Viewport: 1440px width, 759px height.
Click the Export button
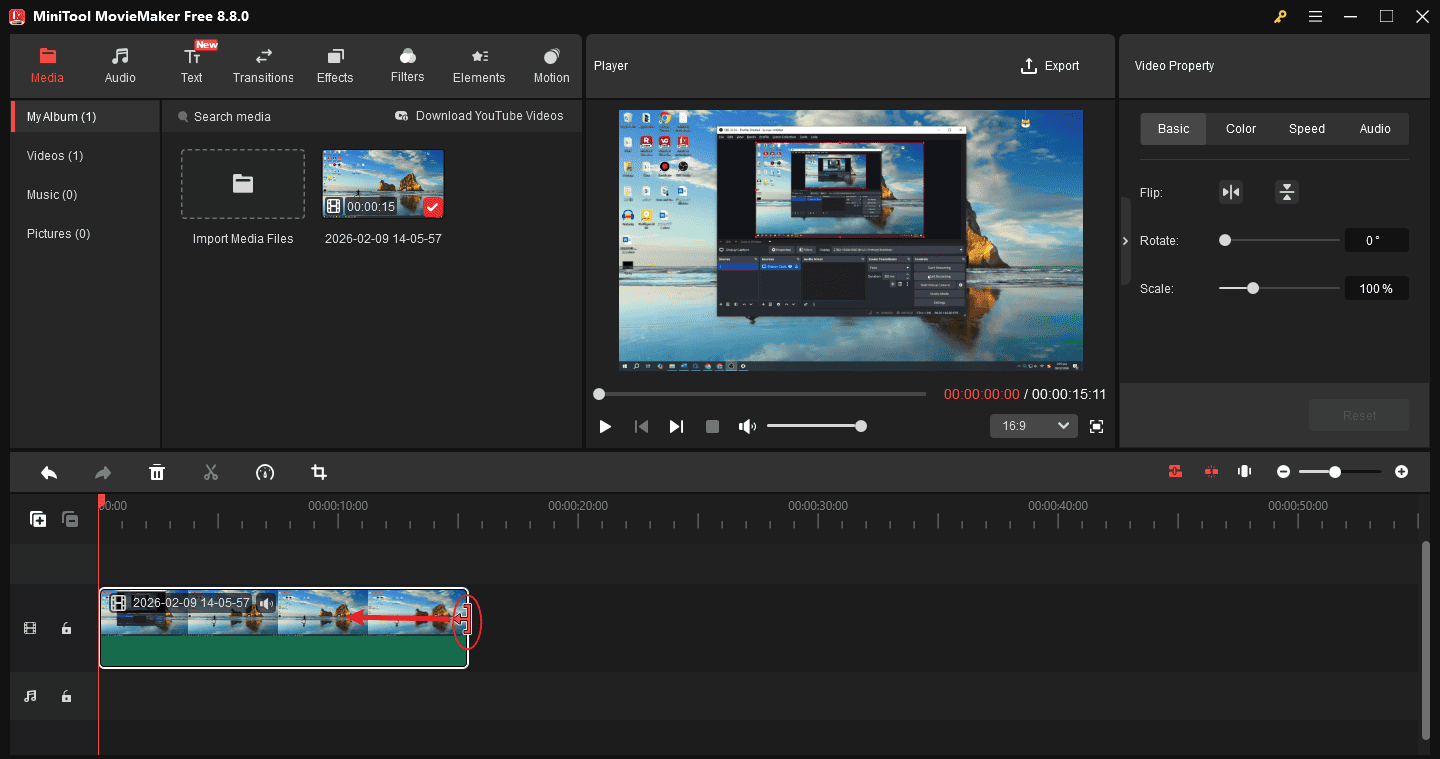(x=1050, y=66)
